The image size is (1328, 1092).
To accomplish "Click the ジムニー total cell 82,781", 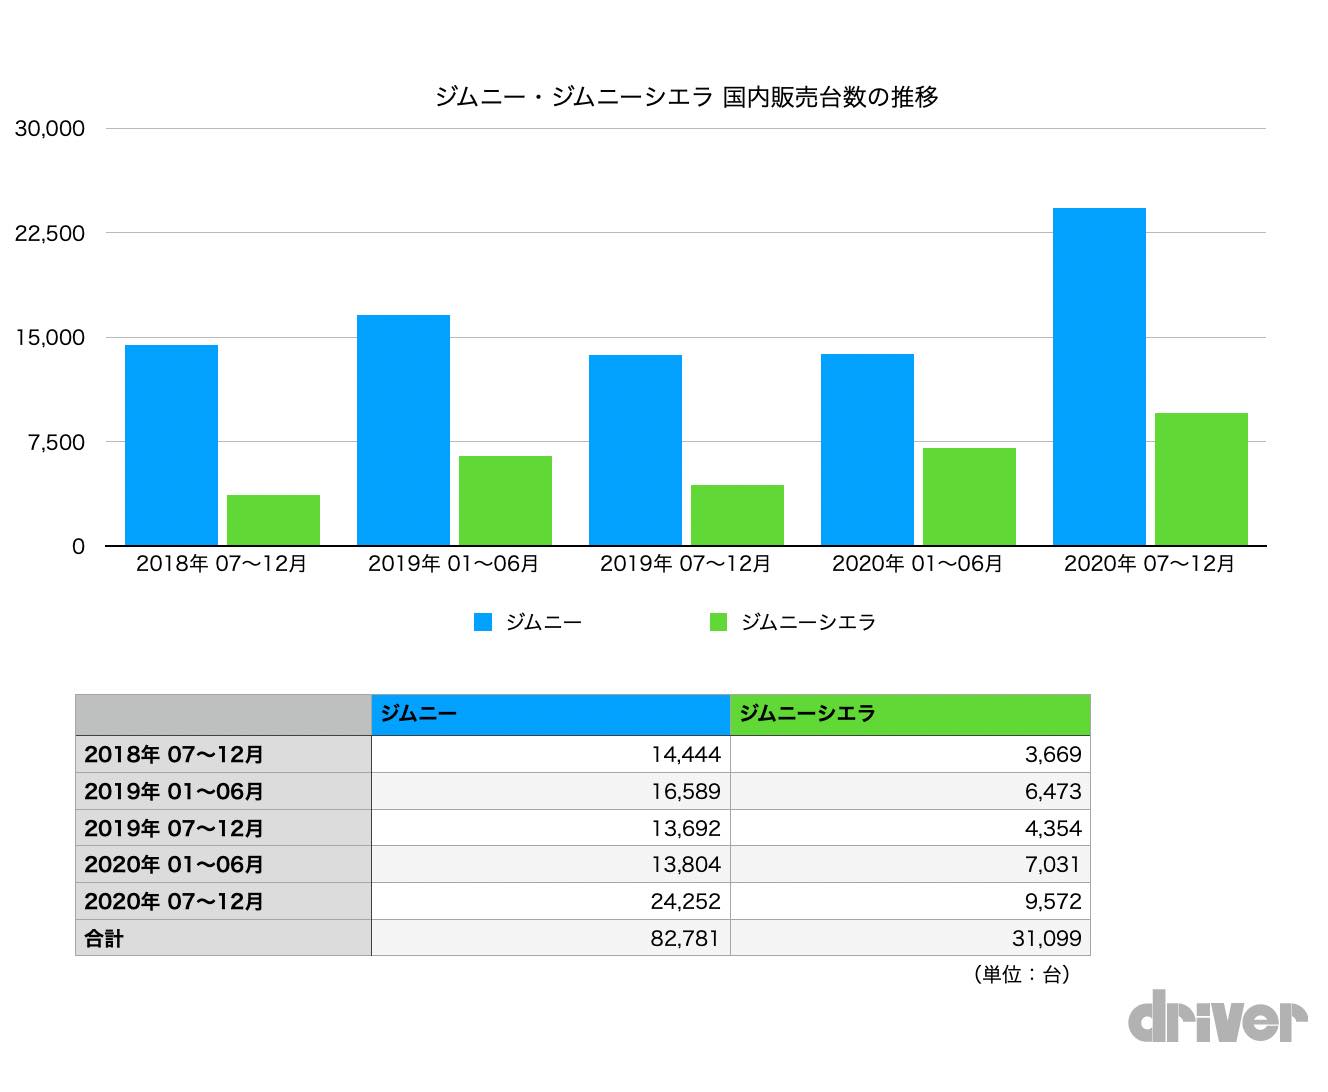I will pos(551,938).
